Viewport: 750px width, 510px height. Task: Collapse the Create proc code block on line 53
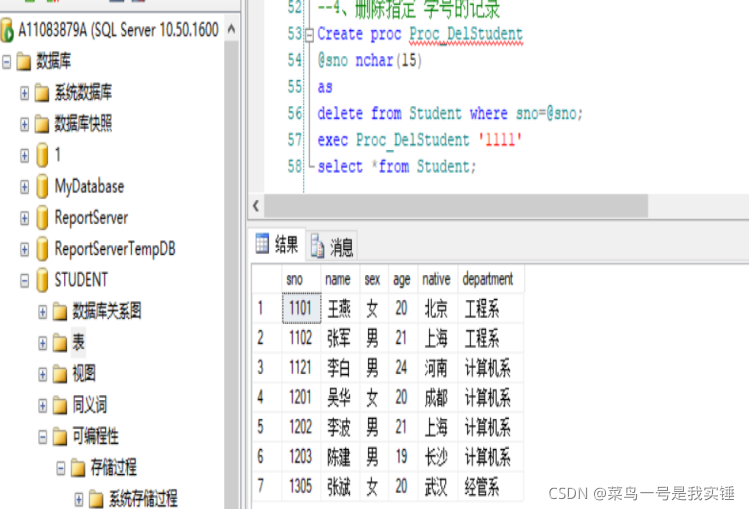point(309,35)
